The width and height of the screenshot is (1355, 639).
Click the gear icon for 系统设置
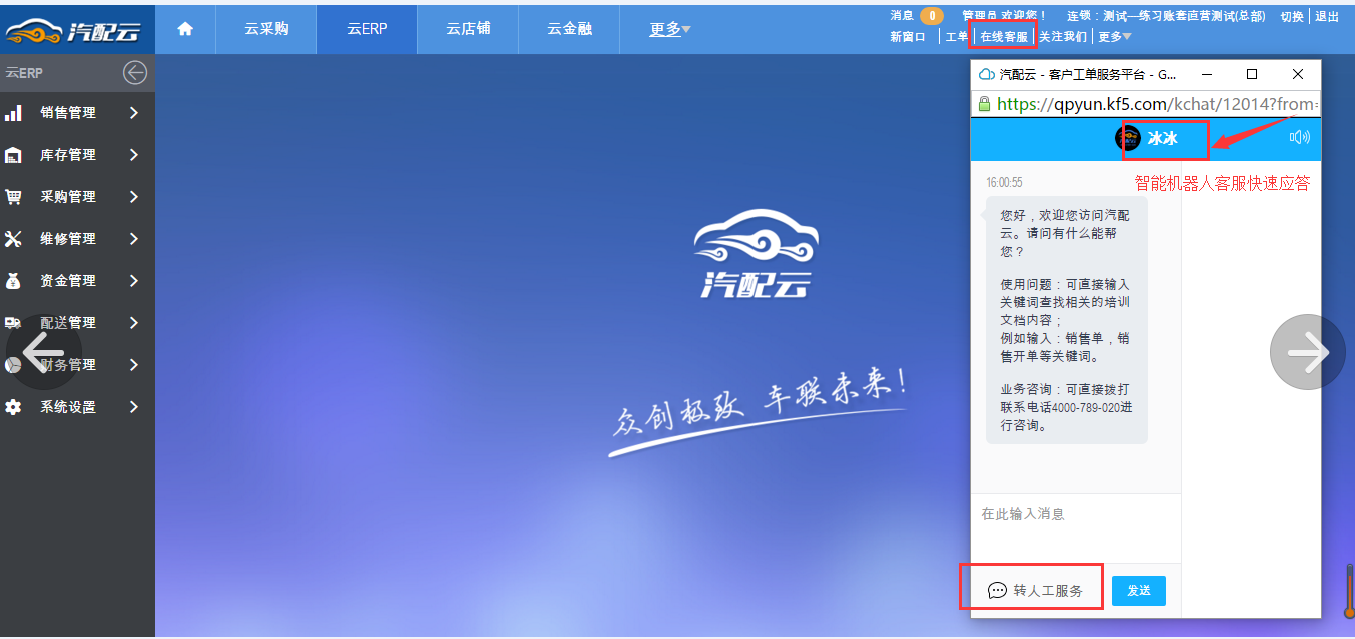pyautogui.click(x=13, y=407)
